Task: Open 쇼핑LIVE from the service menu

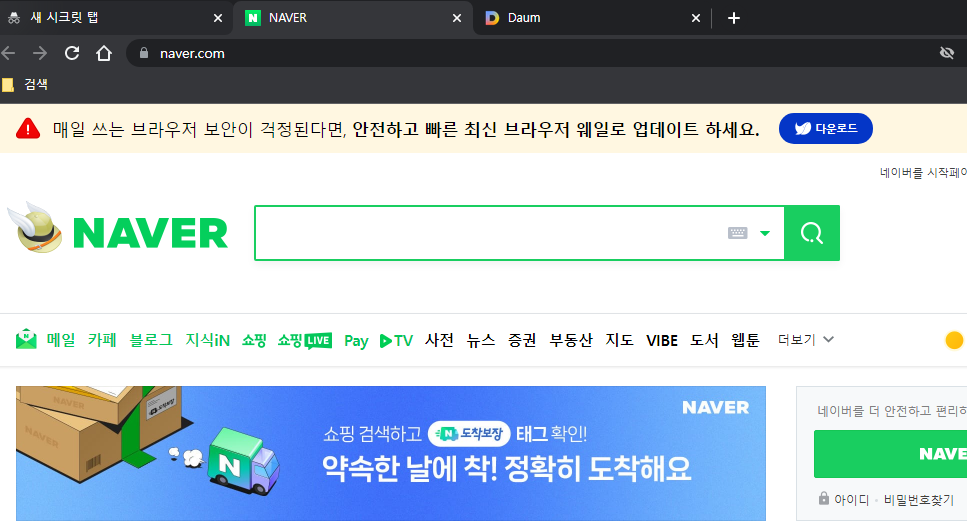Action: [305, 340]
